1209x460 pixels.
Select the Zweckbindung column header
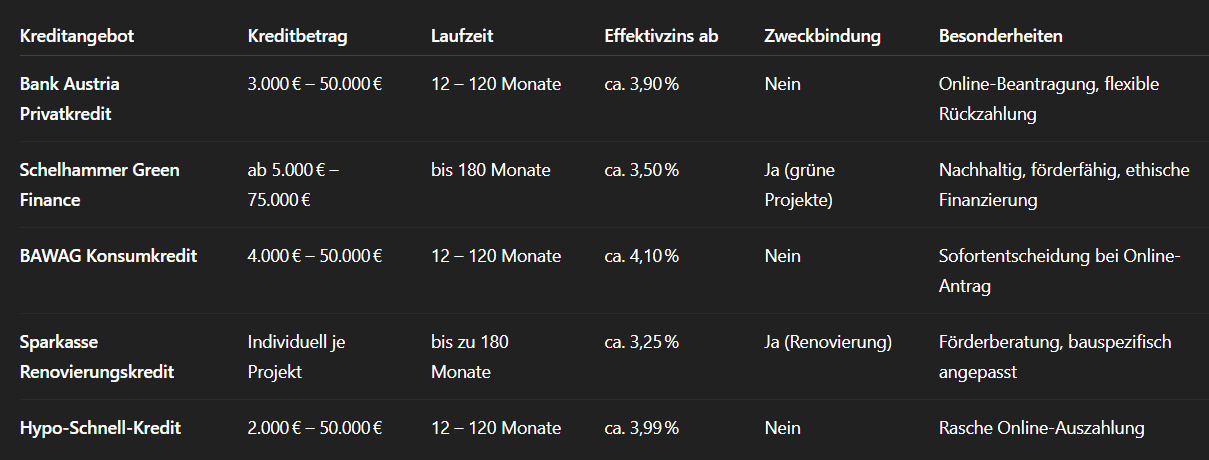822,36
